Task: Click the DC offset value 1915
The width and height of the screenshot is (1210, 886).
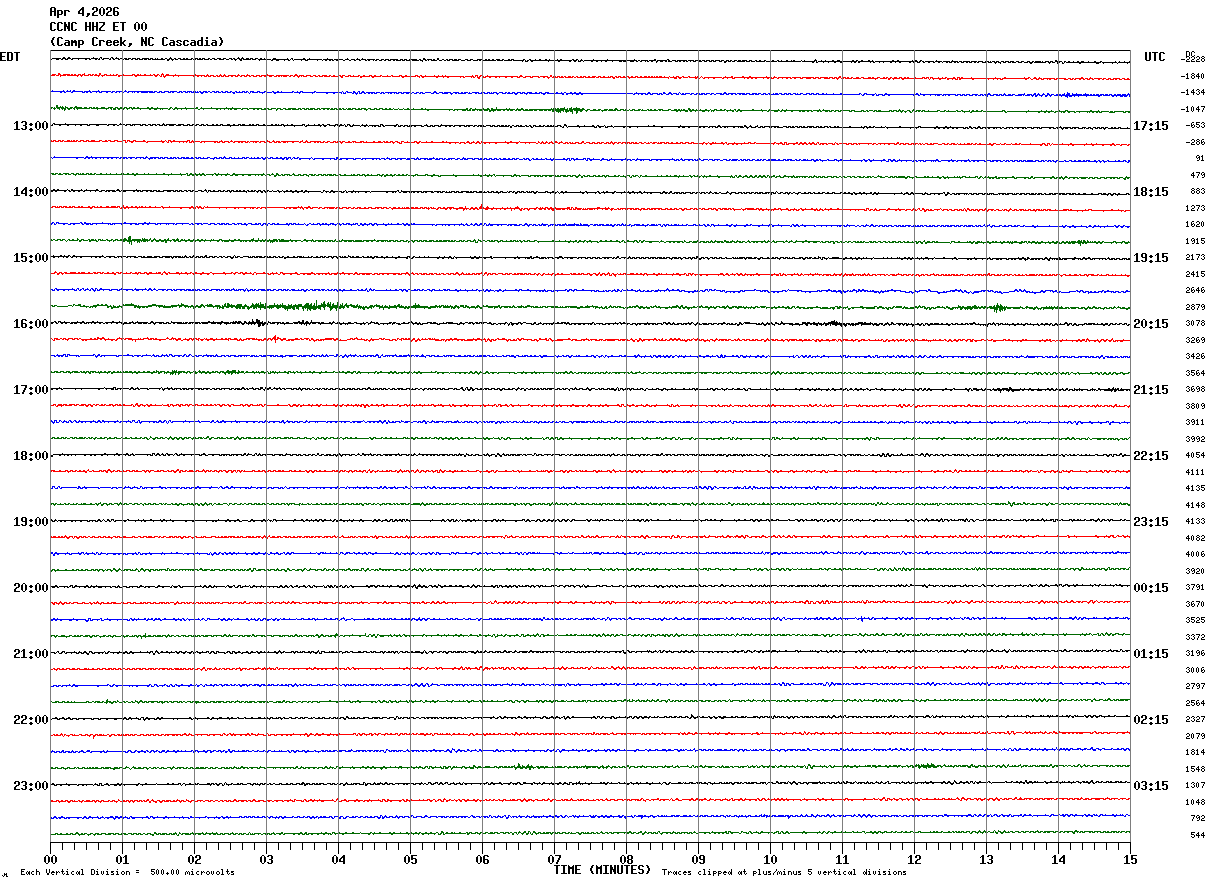Action: [1195, 242]
